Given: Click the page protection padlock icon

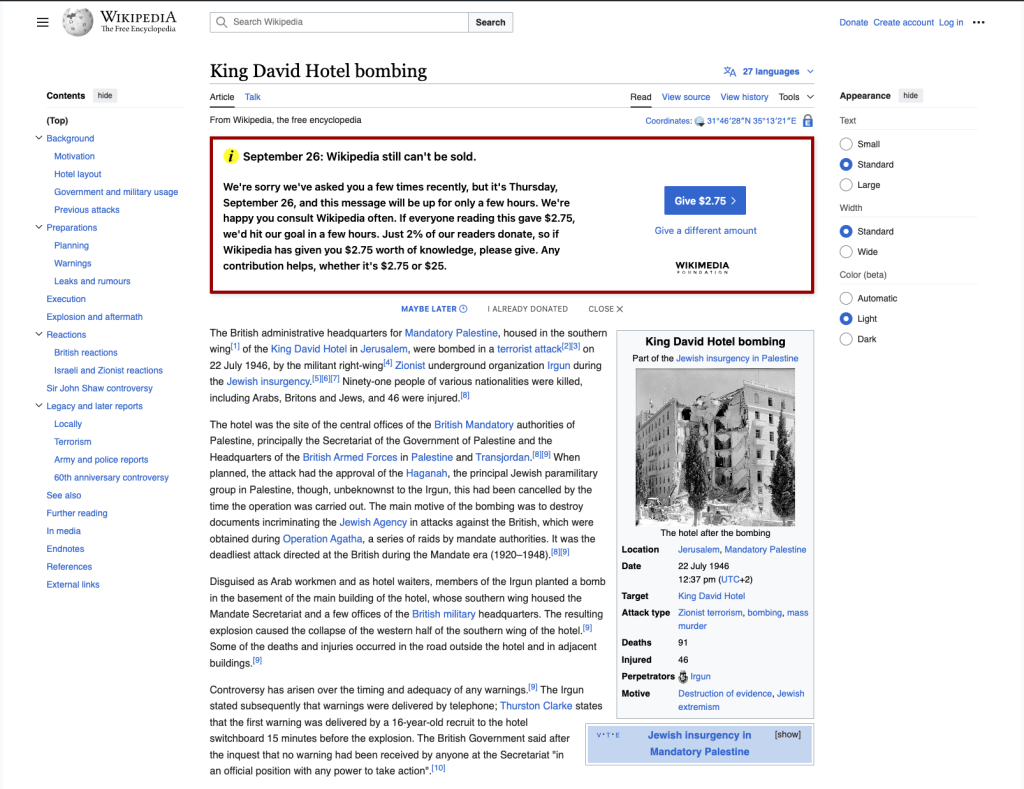Looking at the screenshot, I should pyautogui.click(x=807, y=121).
